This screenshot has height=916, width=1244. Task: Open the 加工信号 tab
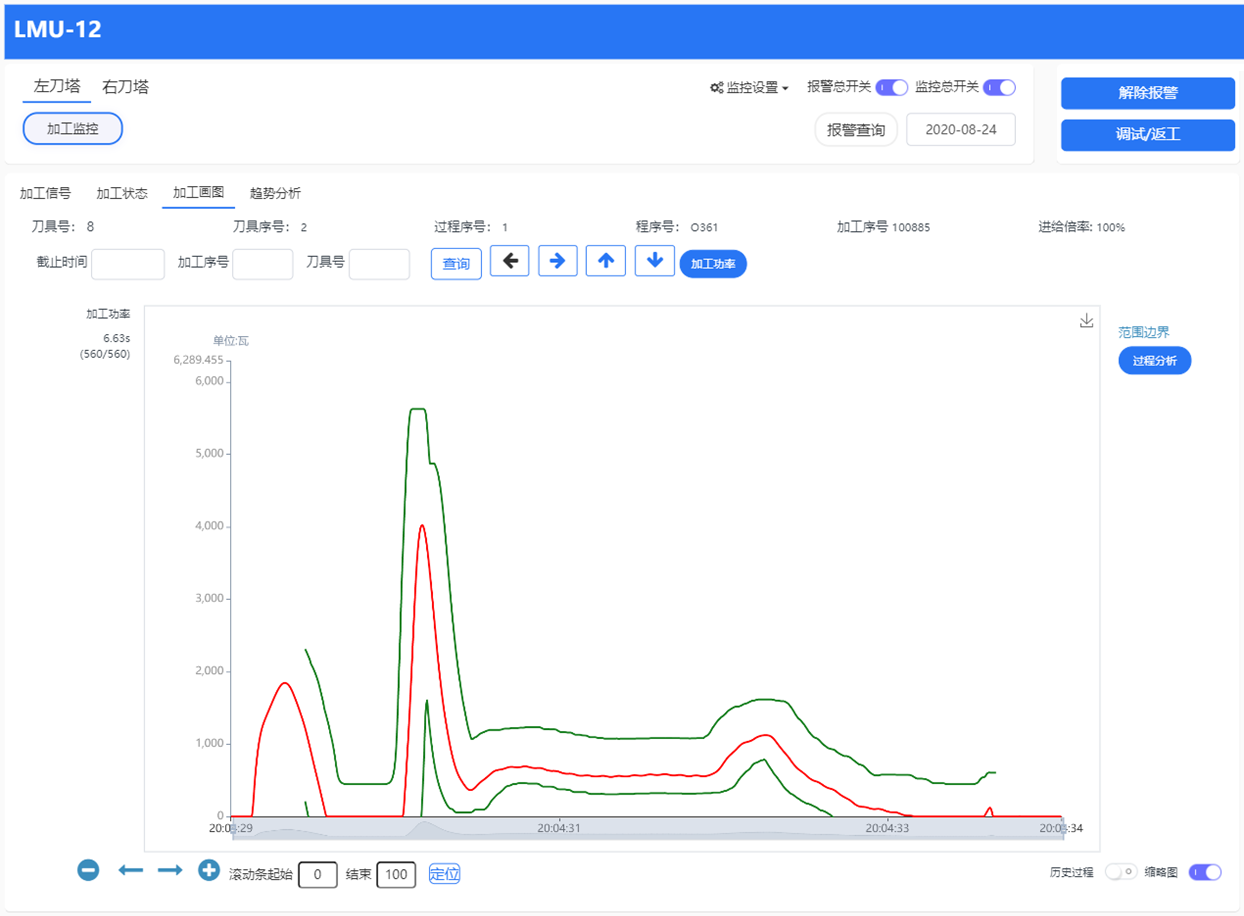(46, 193)
